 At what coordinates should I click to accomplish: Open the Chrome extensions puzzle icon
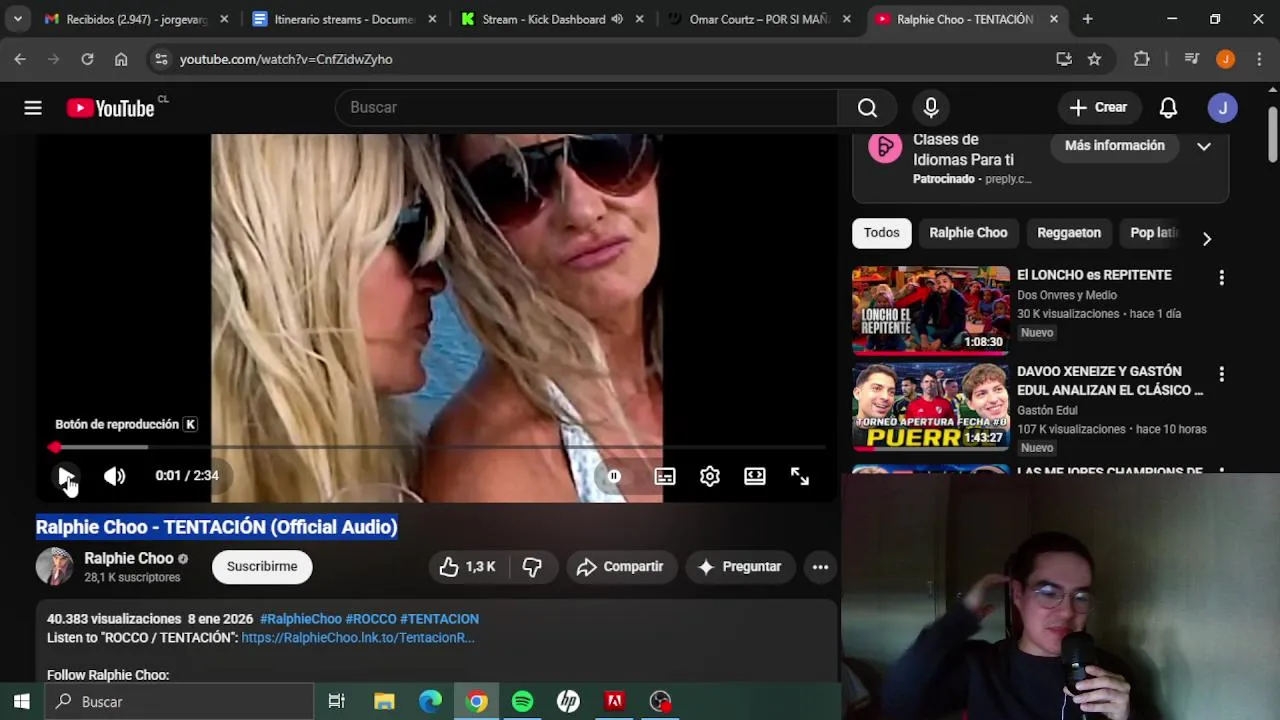[x=1142, y=59]
